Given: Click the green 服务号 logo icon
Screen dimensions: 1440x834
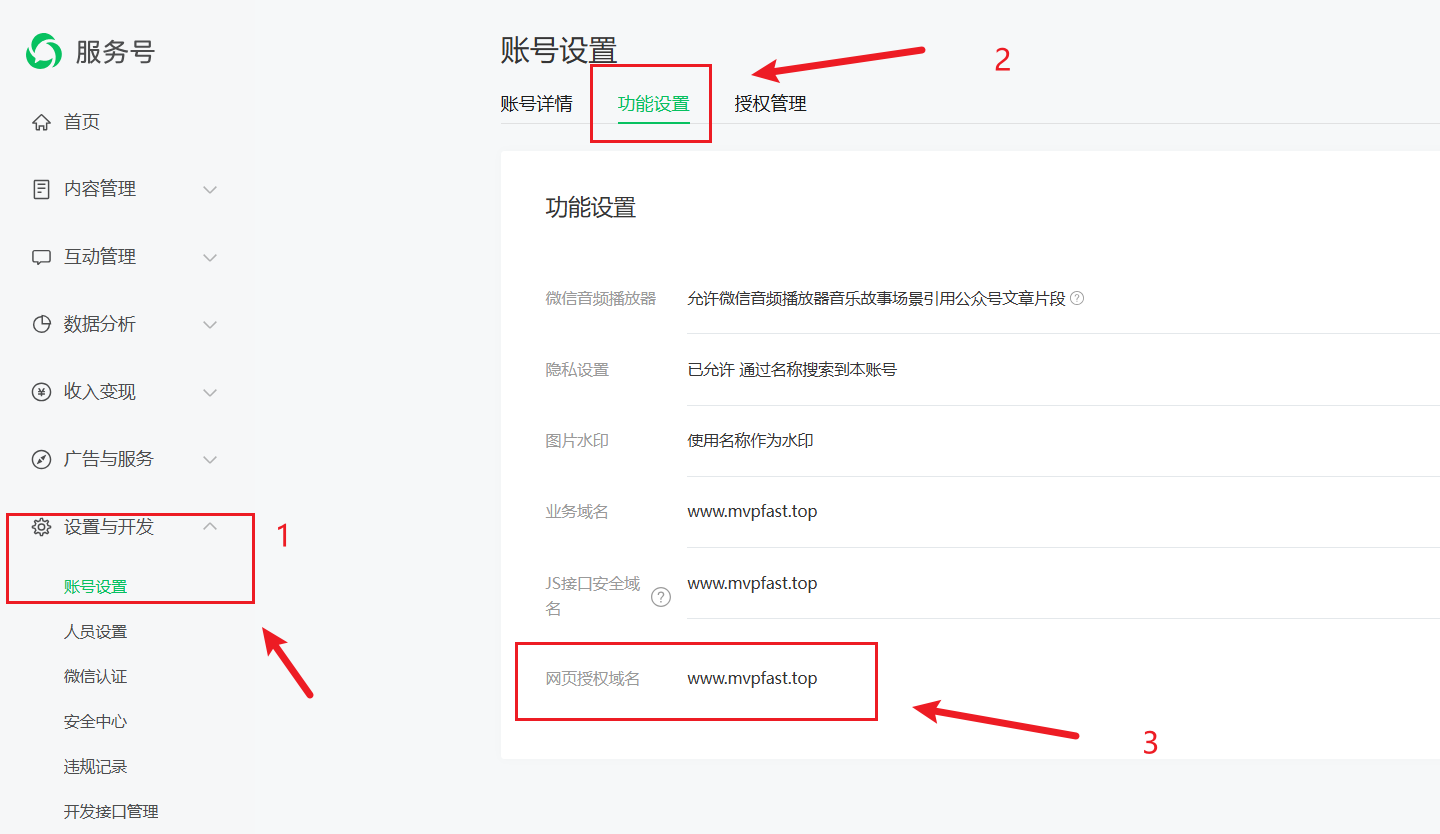Looking at the screenshot, I should (44, 51).
